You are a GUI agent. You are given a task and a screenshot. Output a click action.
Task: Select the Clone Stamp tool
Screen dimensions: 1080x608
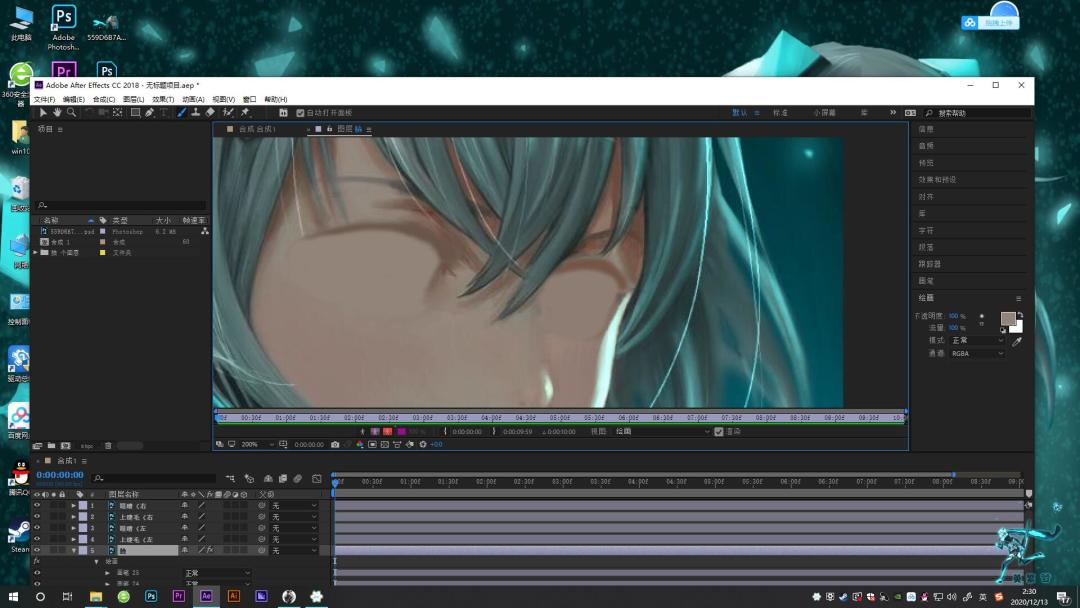click(x=196, y=112)
